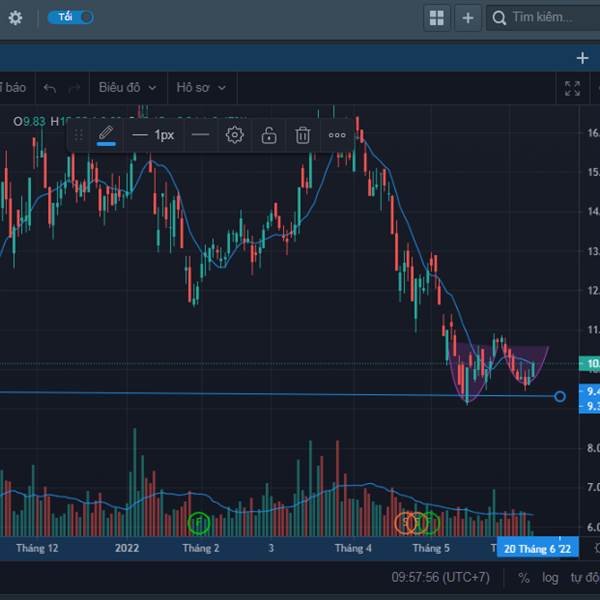The image size is (600, 600).
Task: Click the plus button beside the search box
Action: [x=467, y=18]
